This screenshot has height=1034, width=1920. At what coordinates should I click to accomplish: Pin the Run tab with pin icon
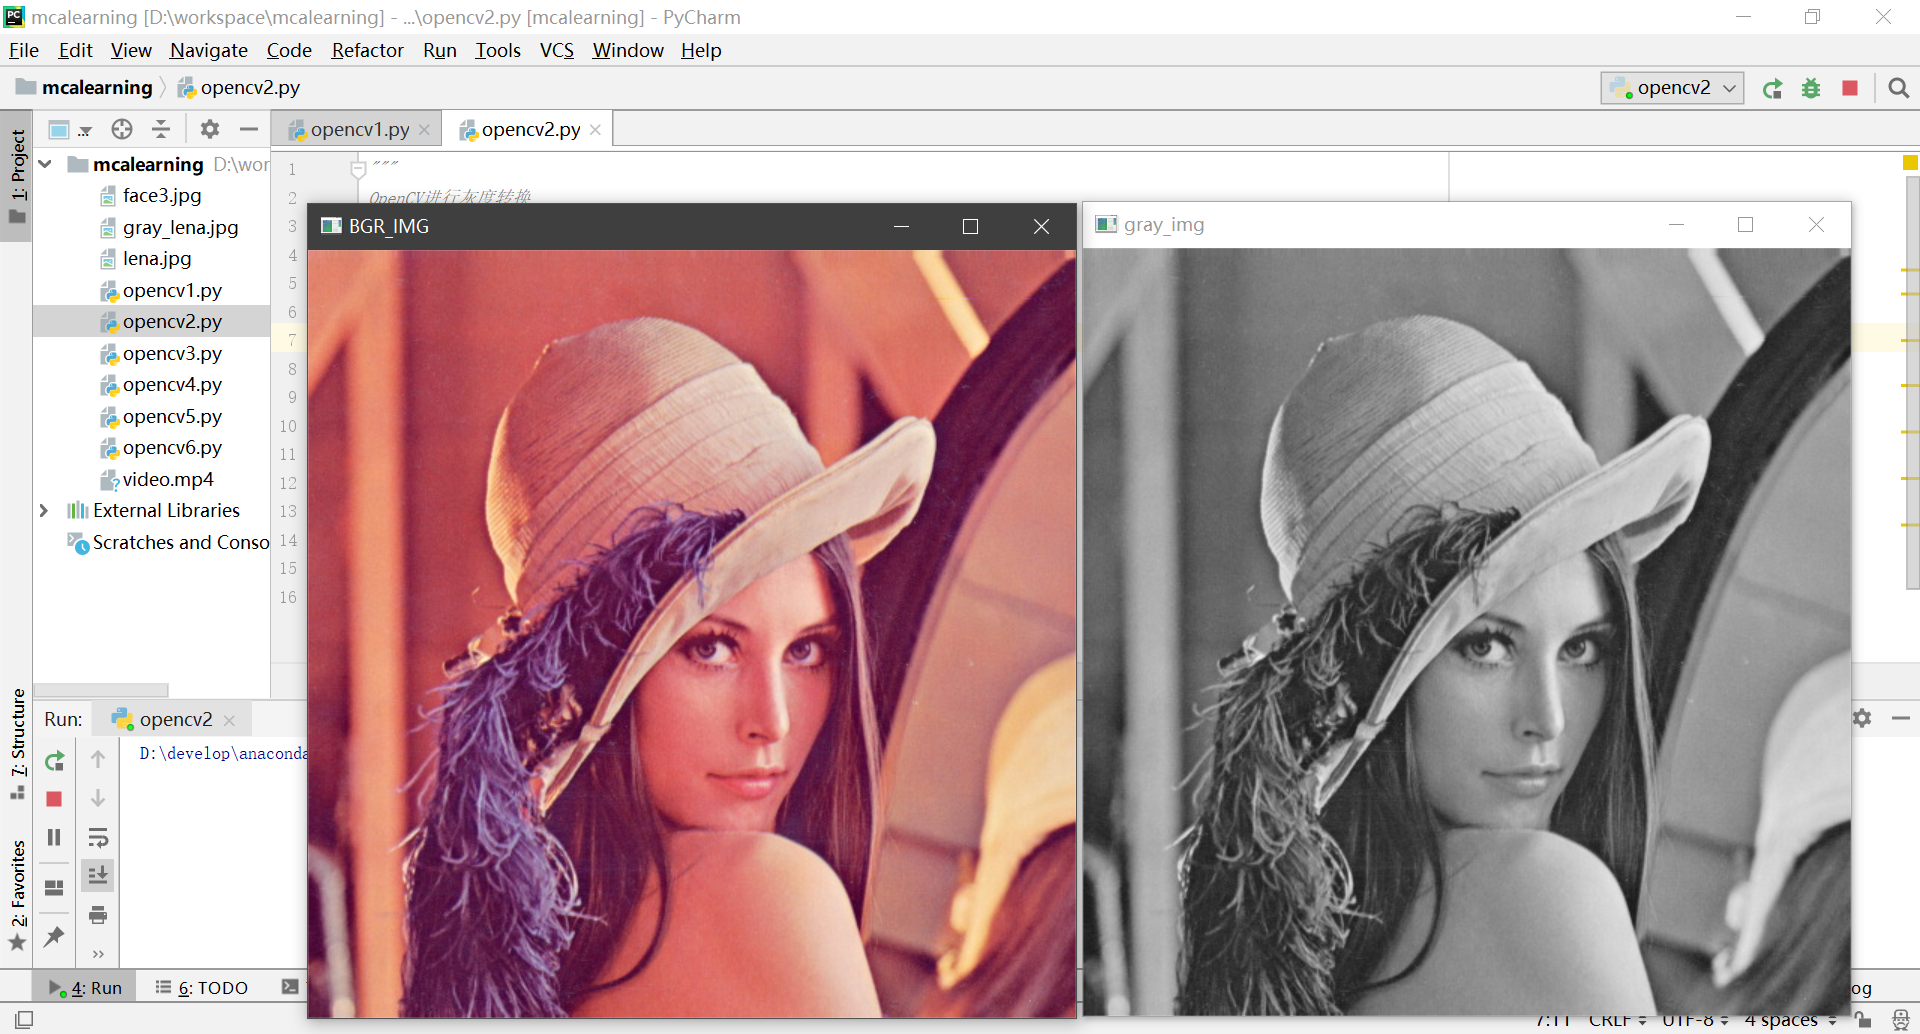click(x=55, y=937)
